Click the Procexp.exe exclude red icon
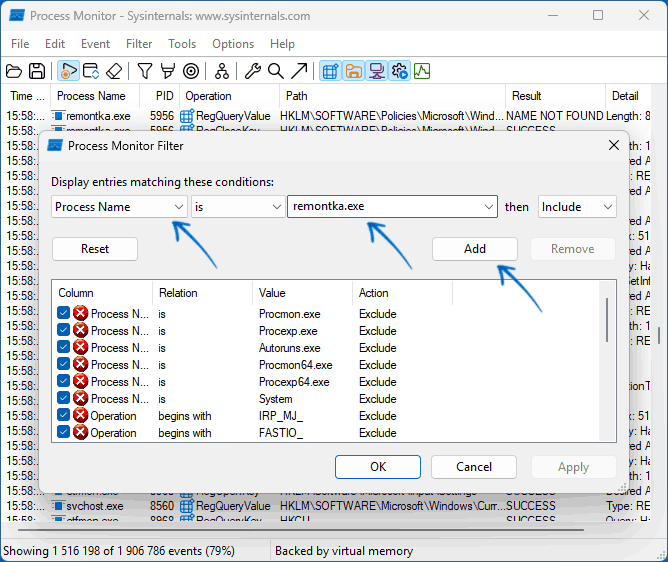Image resolution: width=668 pixels, height=562 pixels. [x=81, y=330]
